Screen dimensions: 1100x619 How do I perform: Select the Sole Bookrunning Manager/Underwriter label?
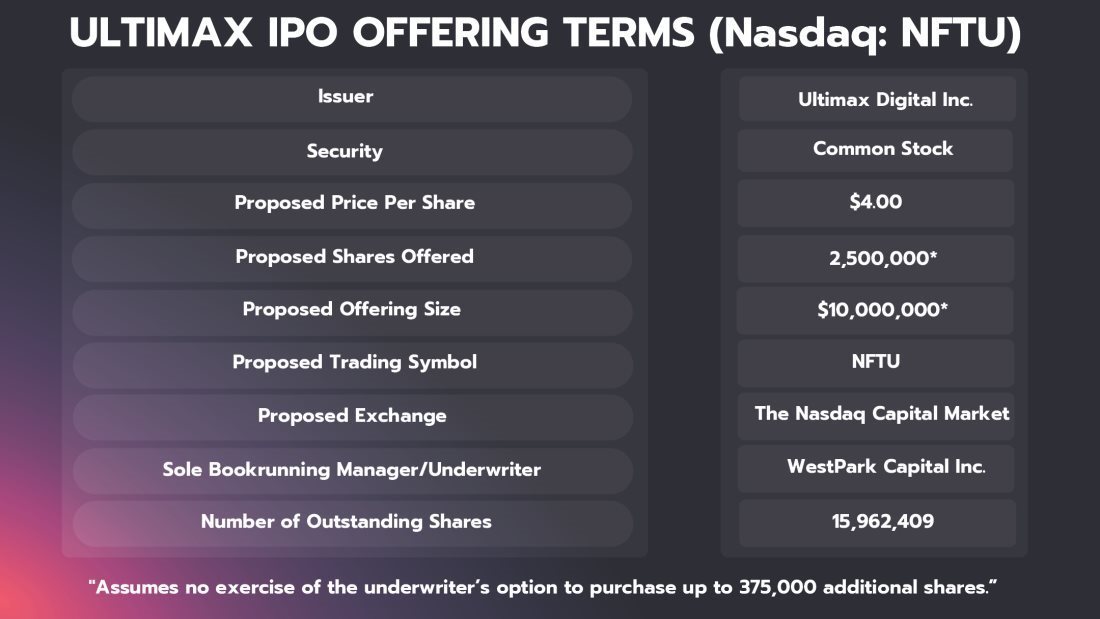tap(352, 469)
